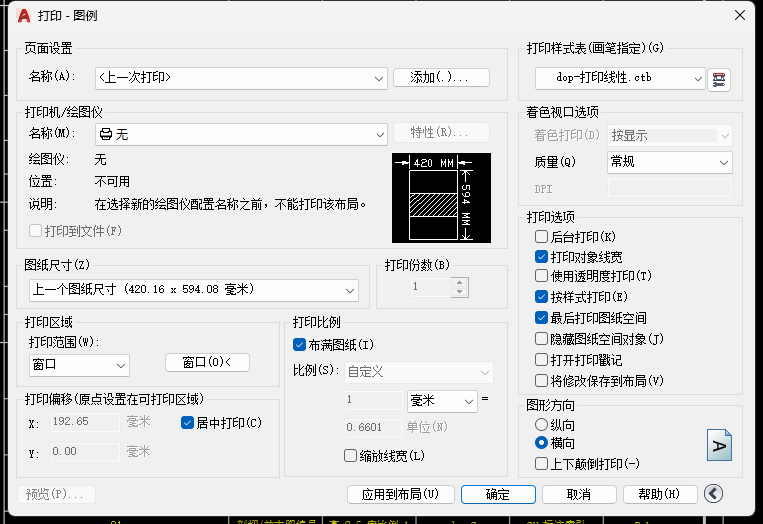Decrease copies with 打印份数 down arrow
This screenshot has height=524, width=763.
click(x=459, y=292)
